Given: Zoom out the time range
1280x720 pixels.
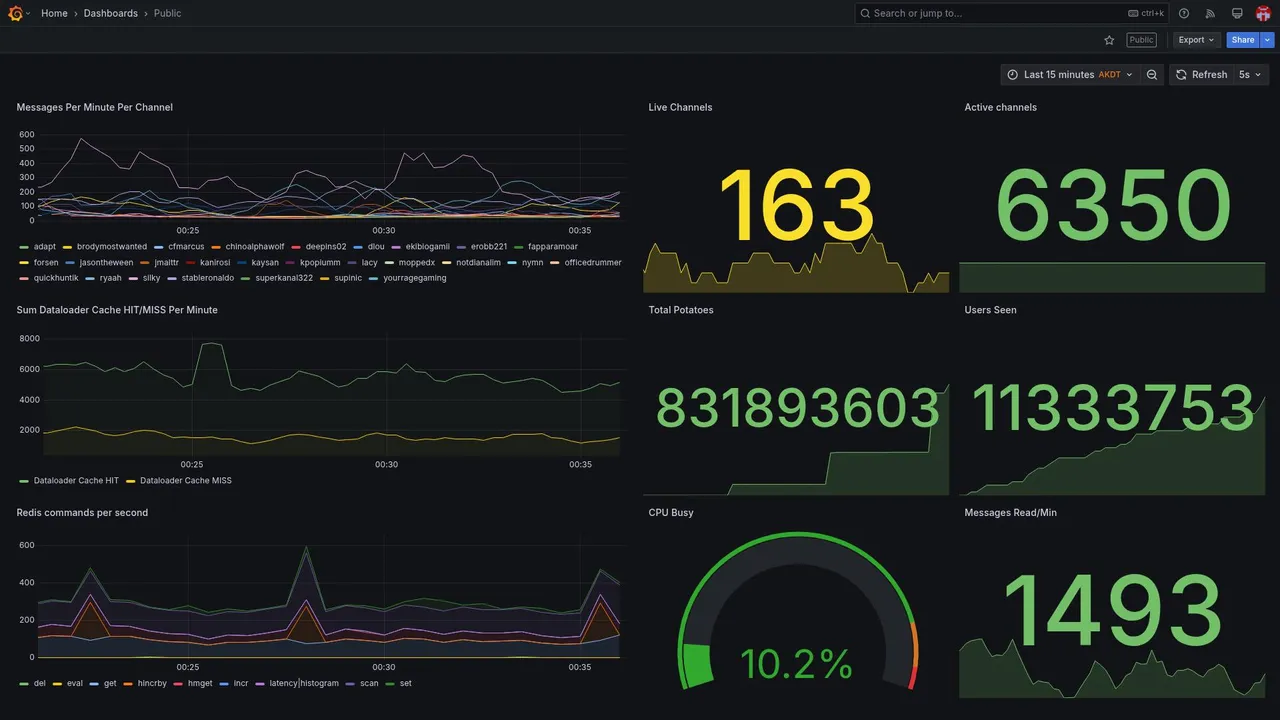Looking at the screenshot, I should [x=1152, y=75].
